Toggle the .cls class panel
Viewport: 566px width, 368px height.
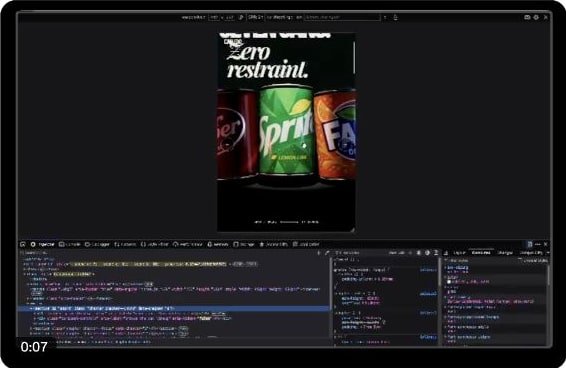pyautogui.click(x=402, y=253)
